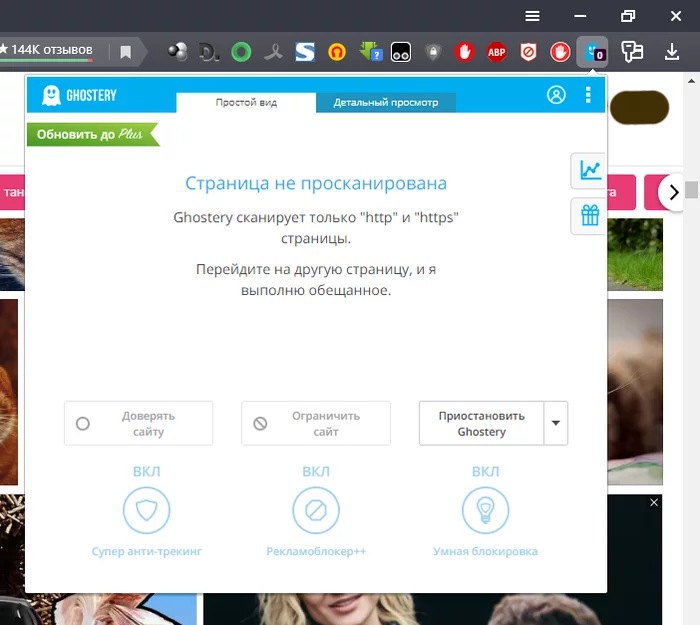Click Приостановить Ghostery button
Viewport: 700px width, 625px height.
pyautogui.click(x=481, y=423)
